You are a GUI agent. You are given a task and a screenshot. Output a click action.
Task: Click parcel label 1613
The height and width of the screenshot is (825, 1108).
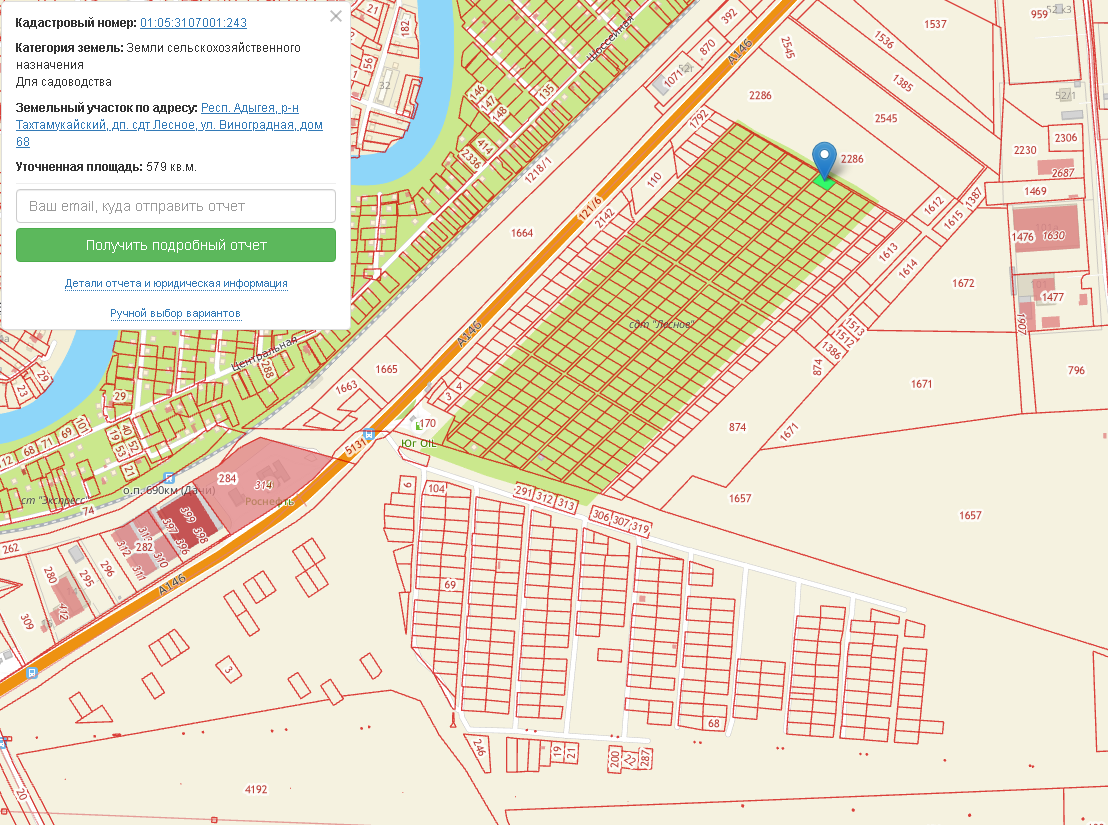[888, 251]
